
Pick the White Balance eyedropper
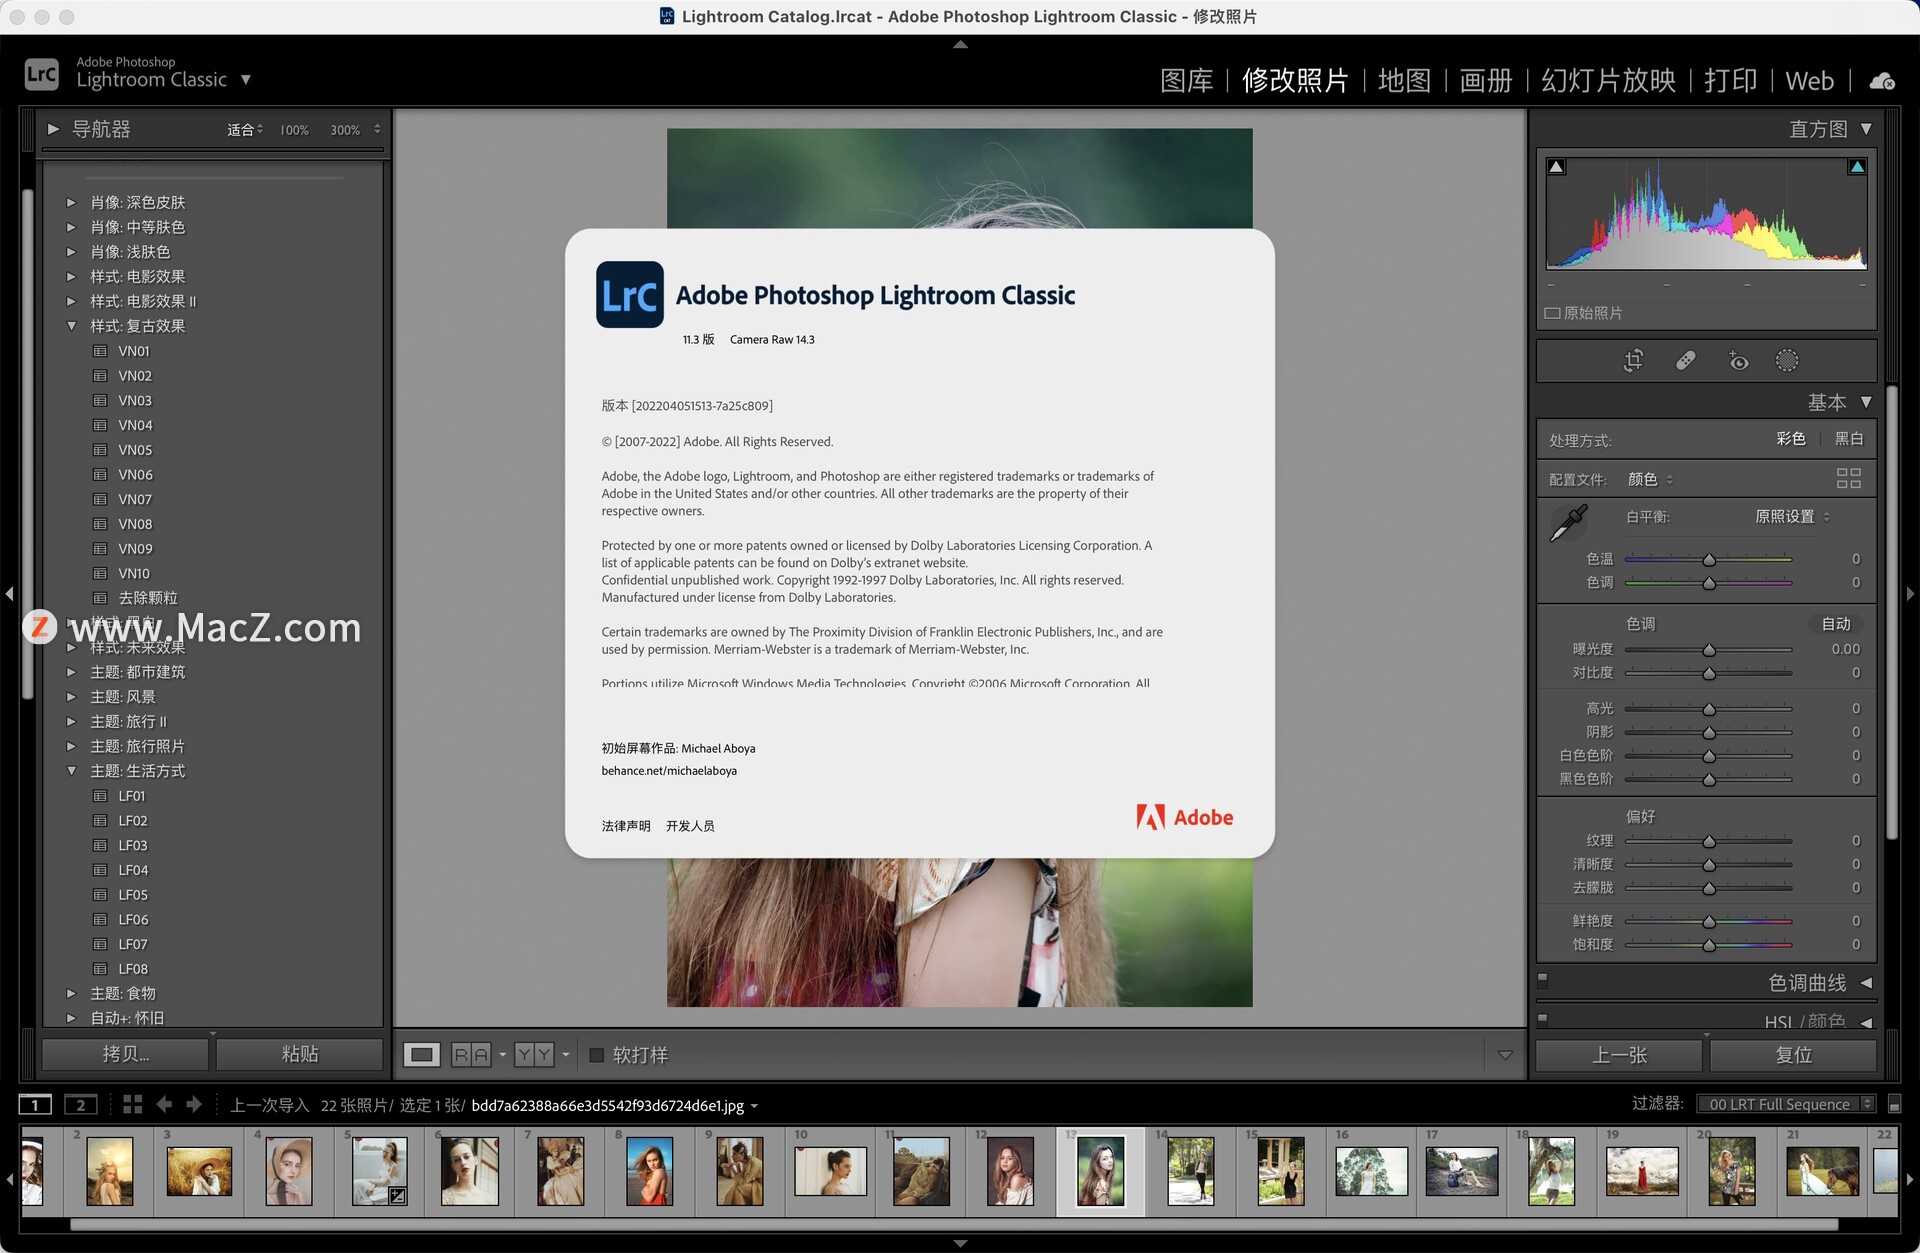tap(1568, 523)
